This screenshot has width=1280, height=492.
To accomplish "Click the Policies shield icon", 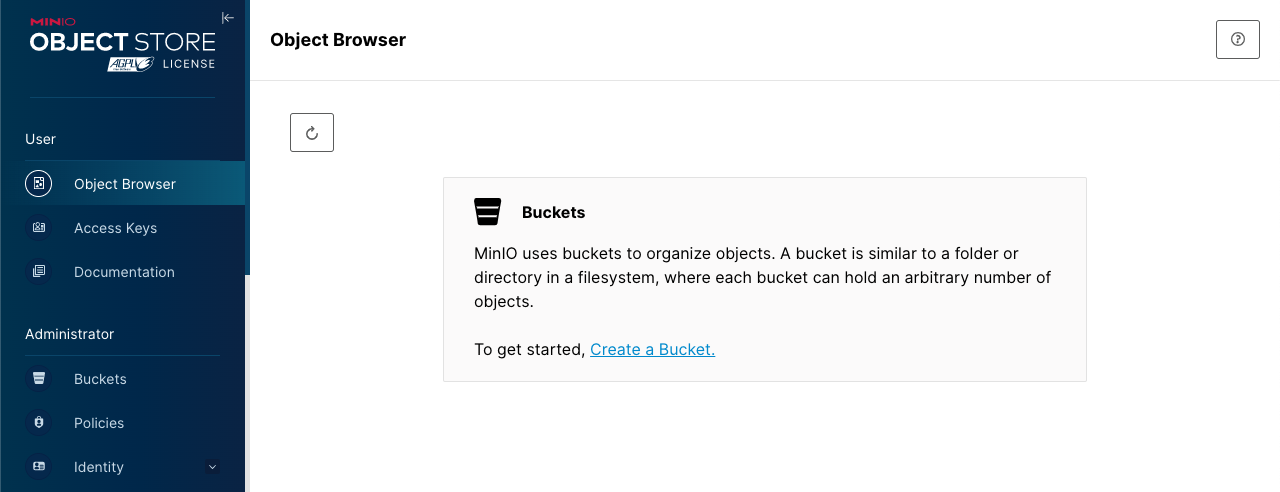I will tap(39, 423).
